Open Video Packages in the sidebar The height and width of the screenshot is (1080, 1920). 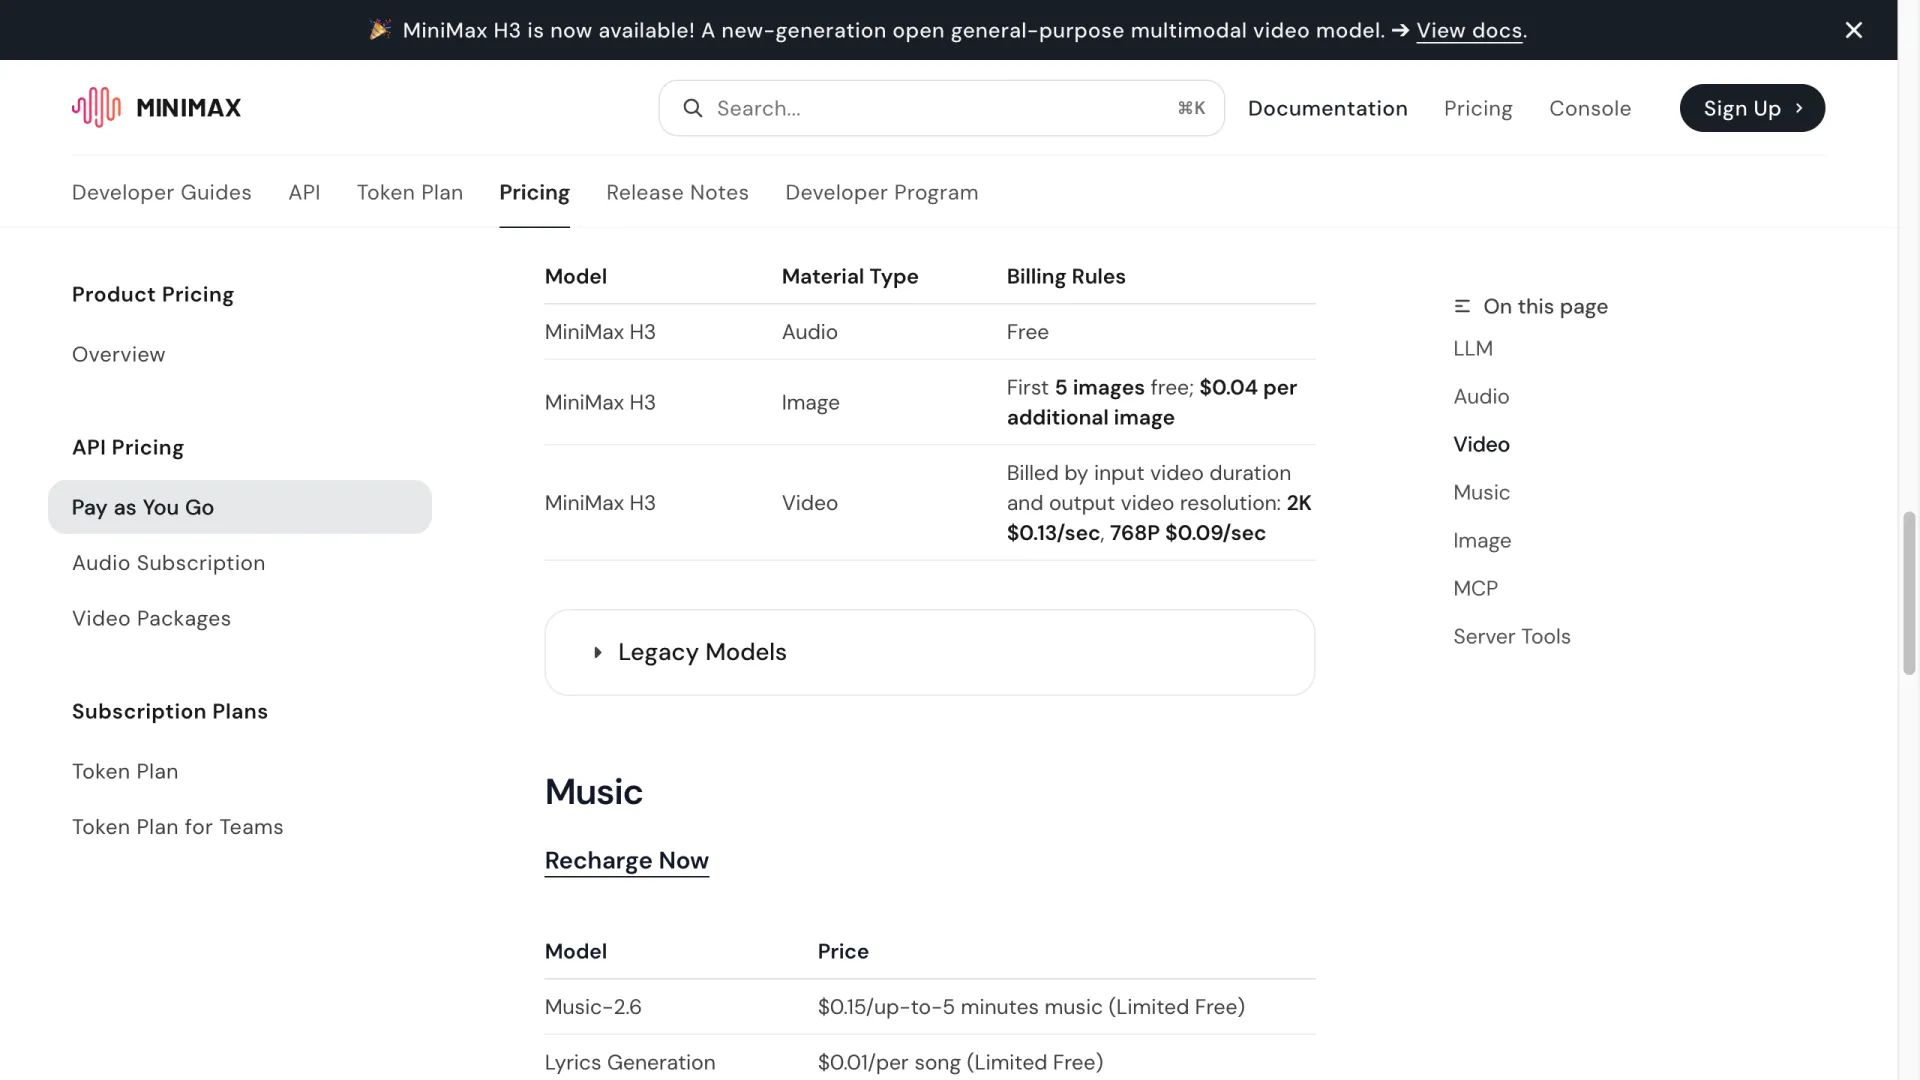[x=151, y=619]
